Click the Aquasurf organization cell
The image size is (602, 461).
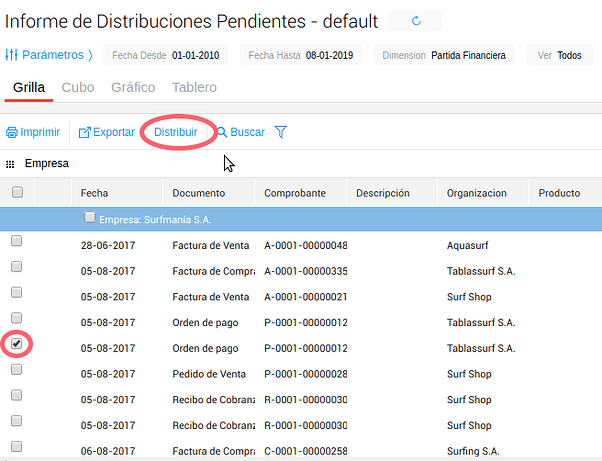point(467,245)
